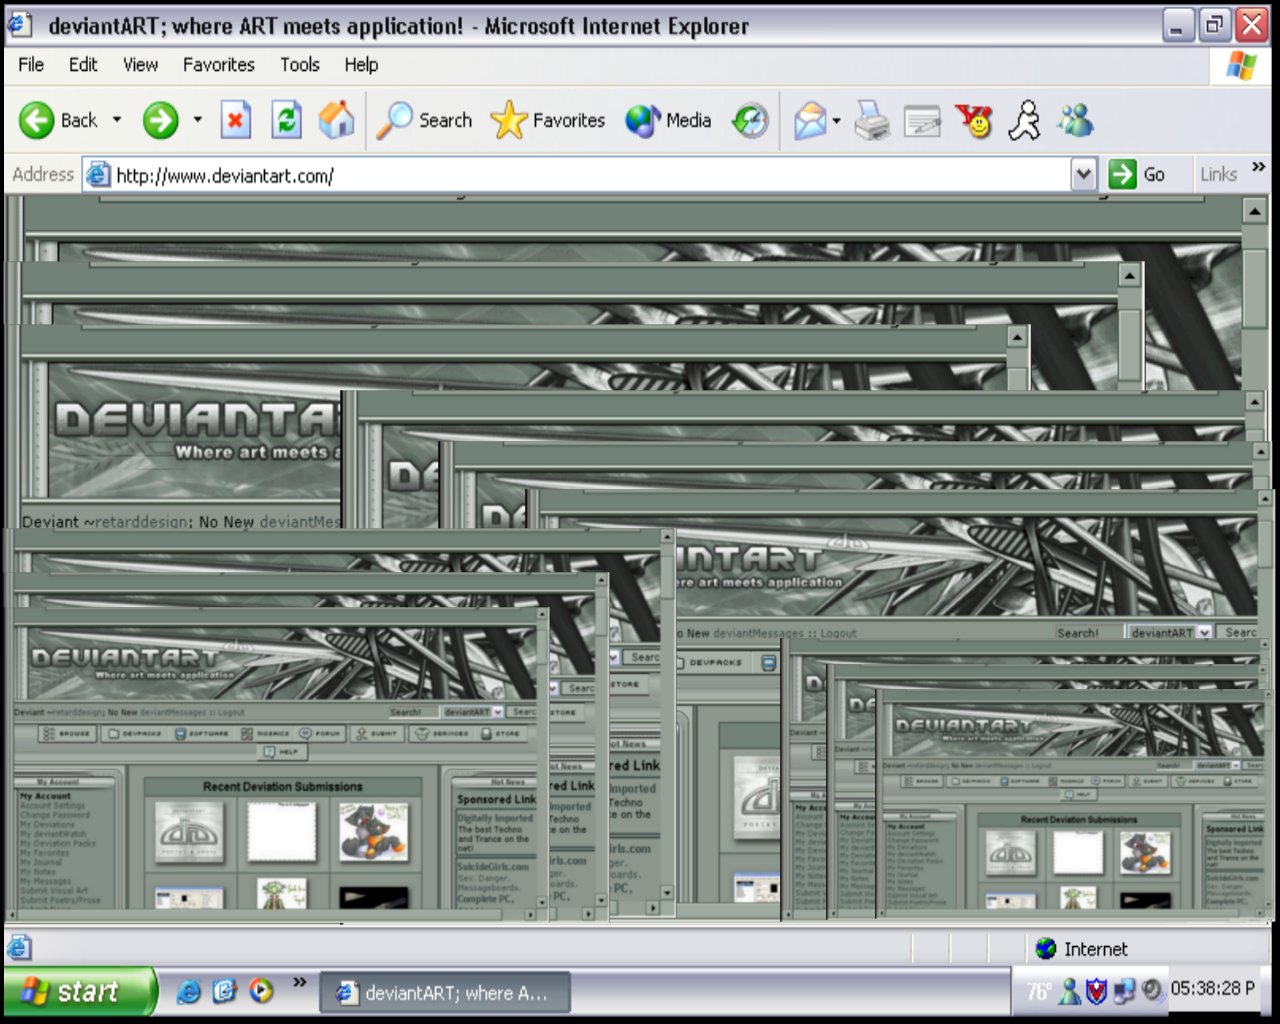This screenshot has width=1280, height=1024.
Task: Click the Mail envelope icon
Action: coord(810,122)
